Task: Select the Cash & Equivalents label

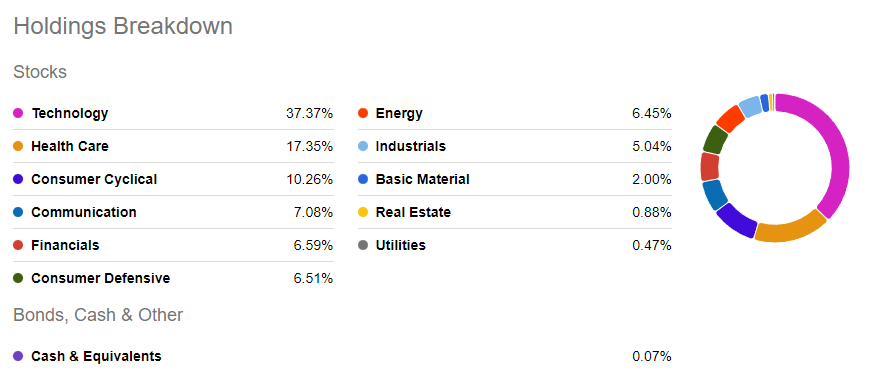Action: pyautogui.click(x=97, y=356)
